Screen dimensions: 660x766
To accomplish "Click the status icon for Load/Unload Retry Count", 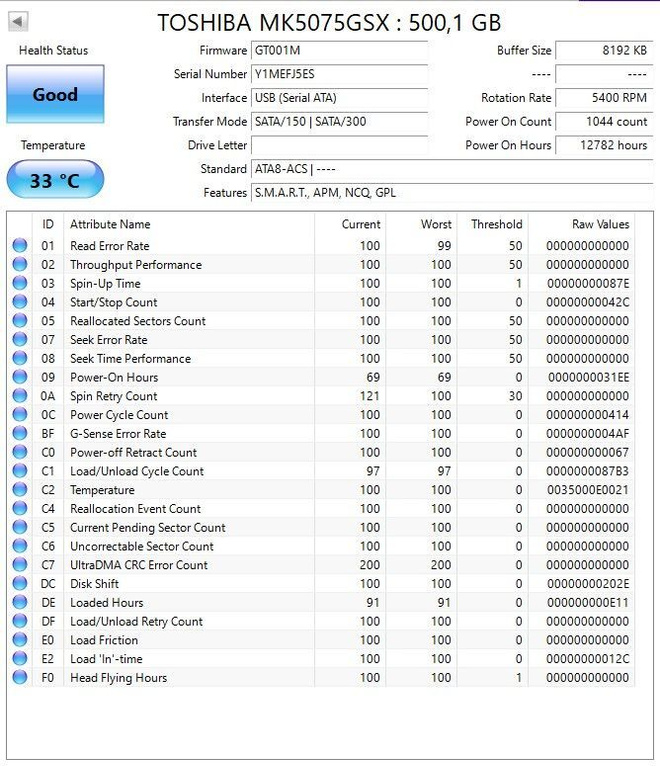I will tap(20, 621).
